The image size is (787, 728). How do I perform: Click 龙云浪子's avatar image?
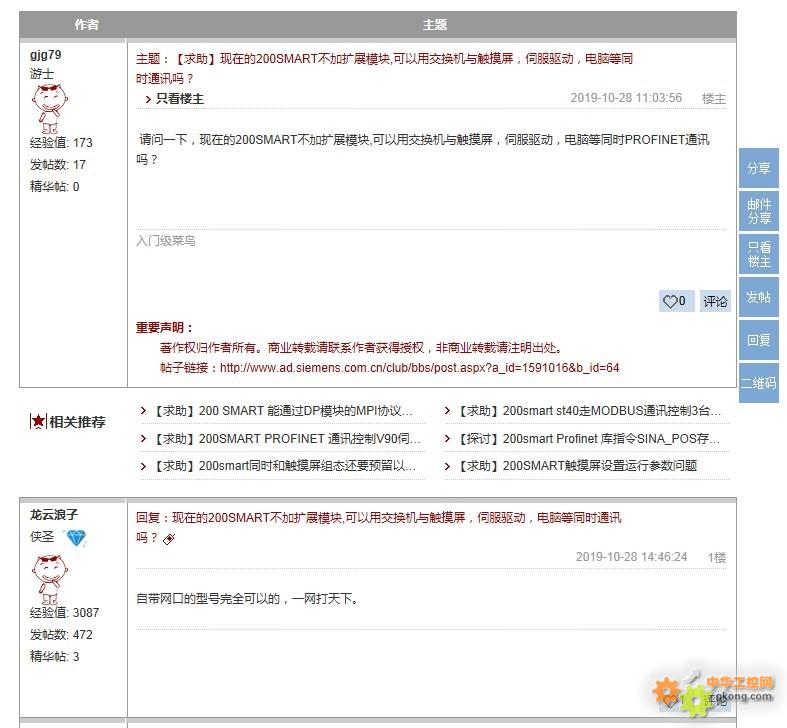tap(49, 579)
